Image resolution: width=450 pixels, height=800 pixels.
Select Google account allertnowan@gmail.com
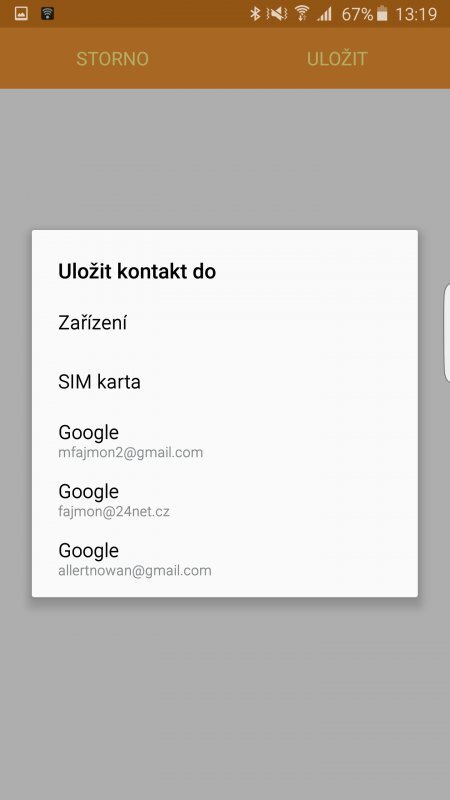tap(224, 559)
